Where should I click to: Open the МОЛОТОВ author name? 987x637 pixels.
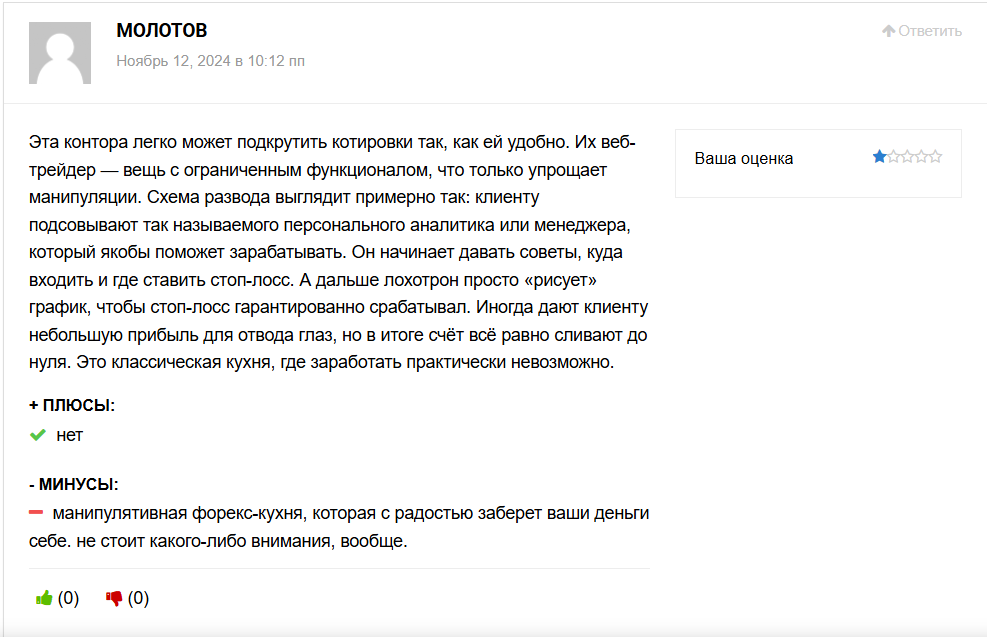(162, 31)
